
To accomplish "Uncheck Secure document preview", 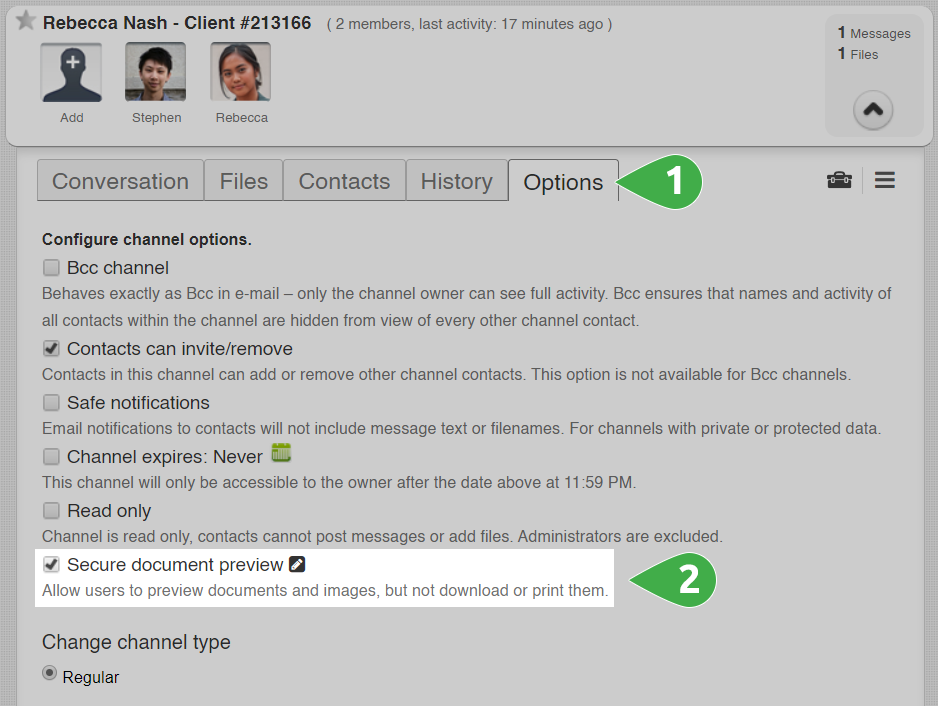I will click(x=50, y=564).
